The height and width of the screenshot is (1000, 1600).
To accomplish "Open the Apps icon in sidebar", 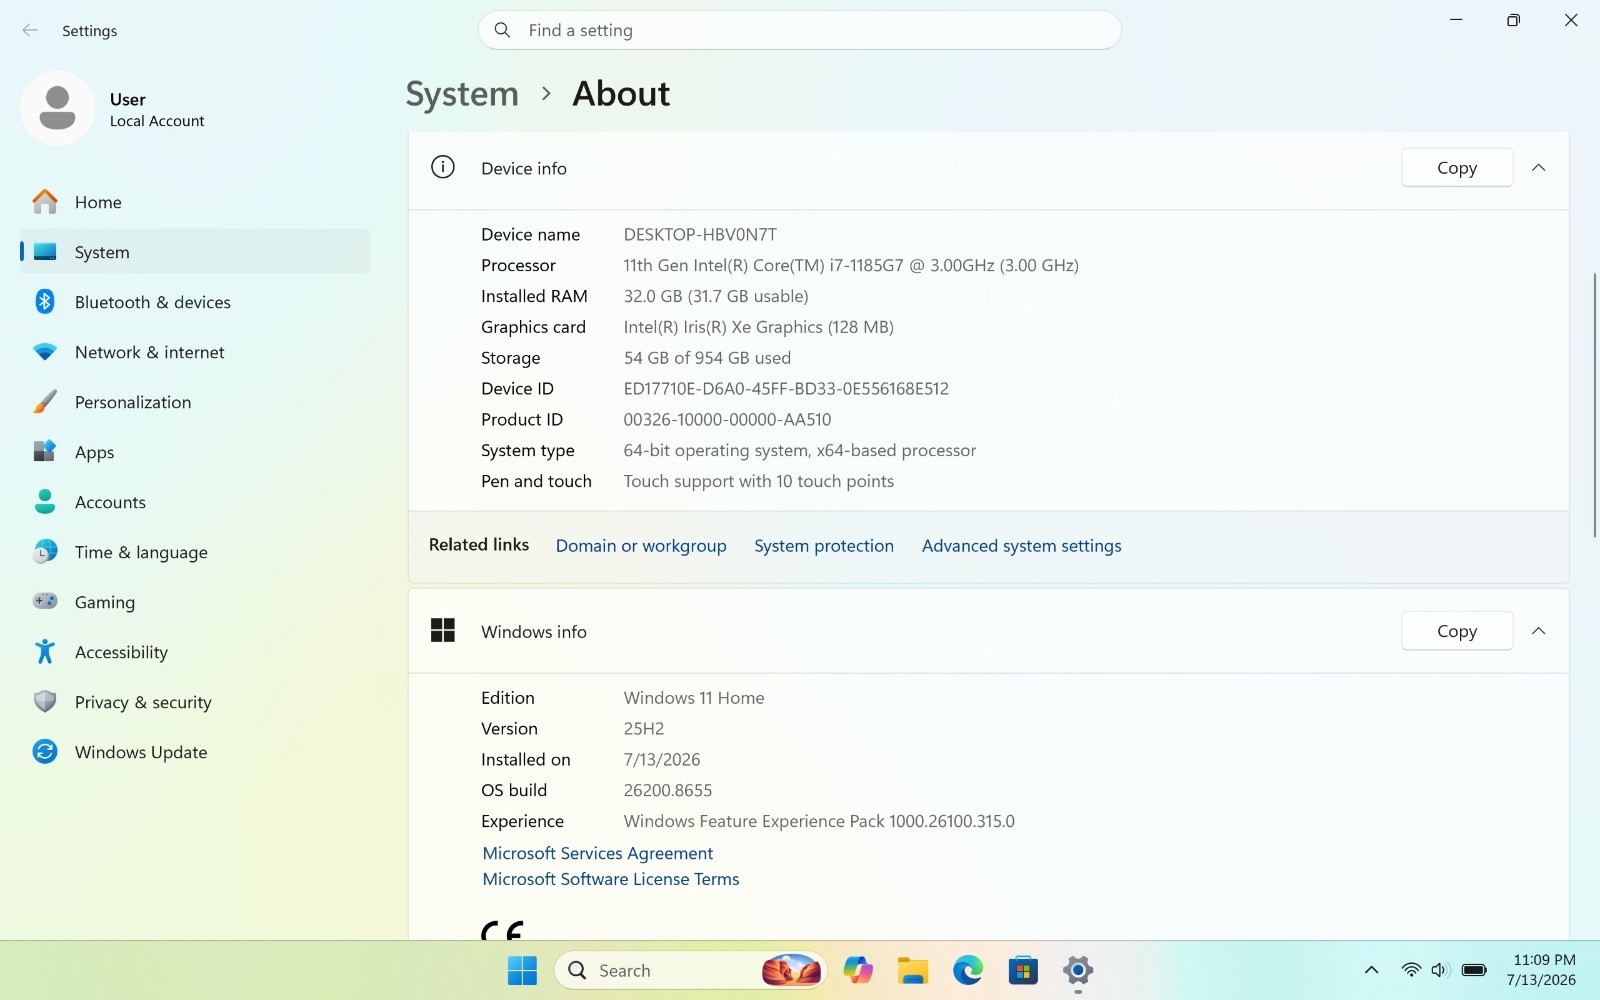I will [x=45, y=452].
